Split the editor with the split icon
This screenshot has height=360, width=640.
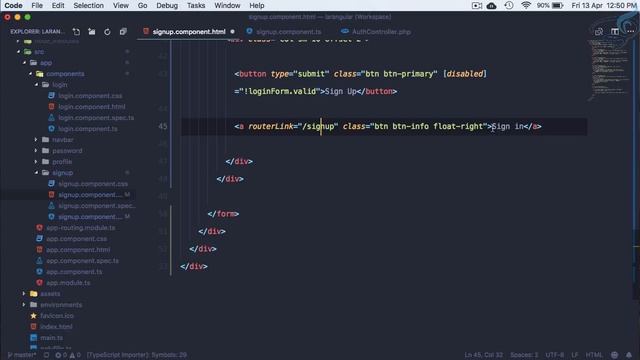615,31
